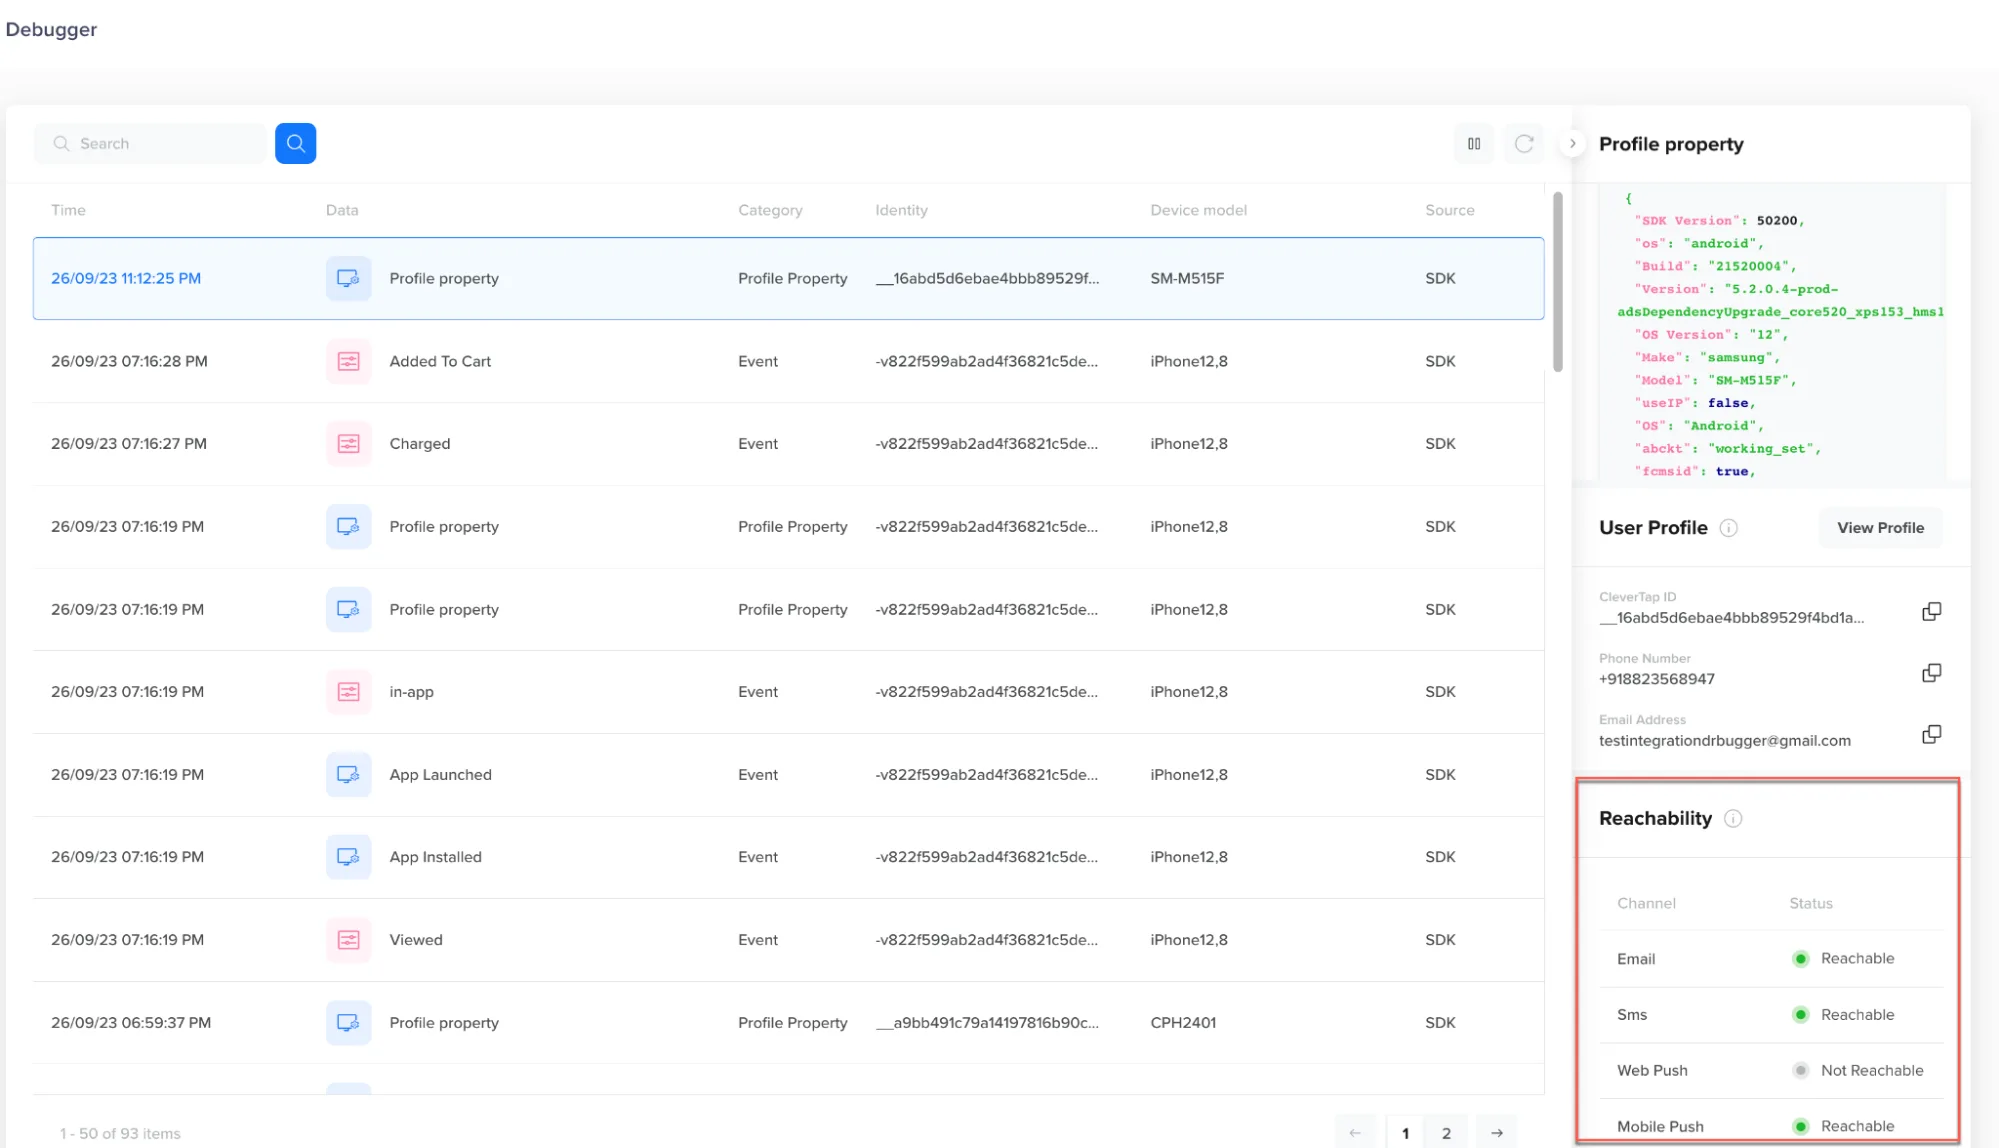The width and height of the screenshot is (1999, 1148).
Task: Collapse the Profile property side panel
Action: (x=1572, y=143)
